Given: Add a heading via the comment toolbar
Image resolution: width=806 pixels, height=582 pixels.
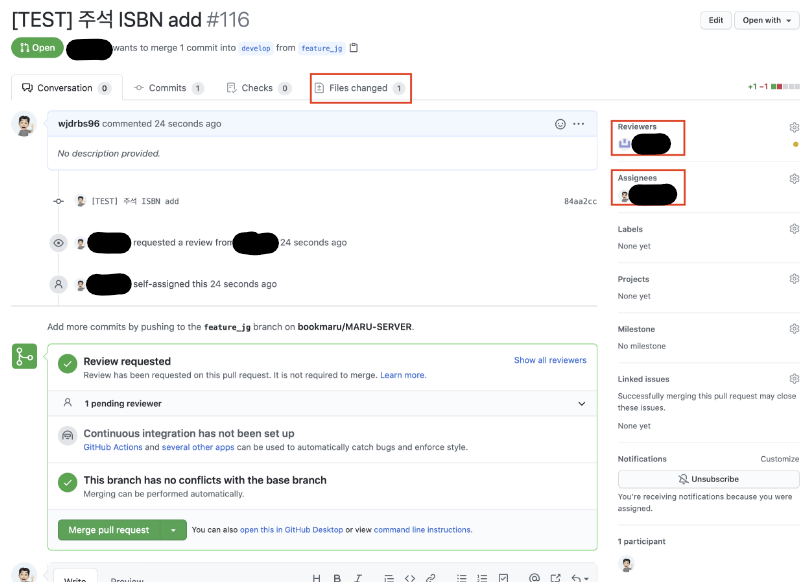Looking at the screenshot, I should click(316, 577).
